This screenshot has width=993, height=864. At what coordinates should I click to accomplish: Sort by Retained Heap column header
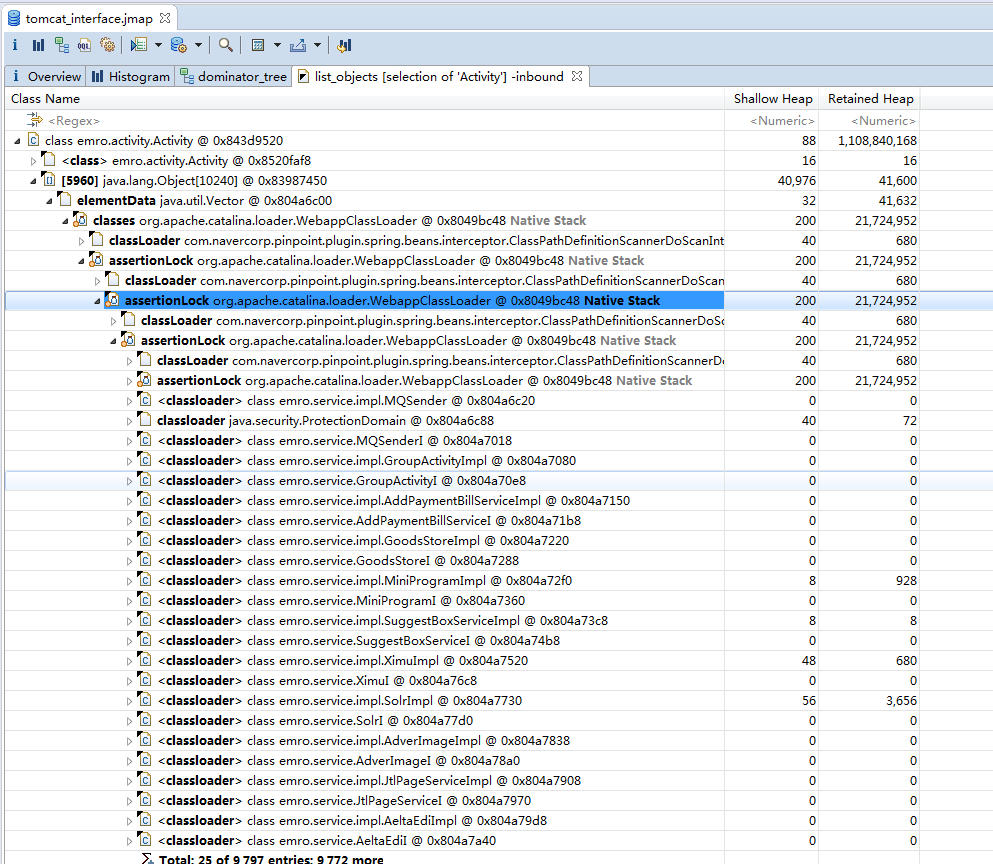coord(870,99)
